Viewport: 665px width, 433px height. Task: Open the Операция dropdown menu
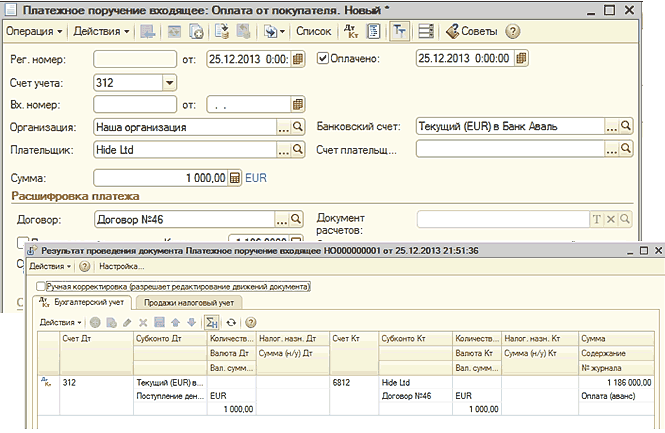pos(33,31)
